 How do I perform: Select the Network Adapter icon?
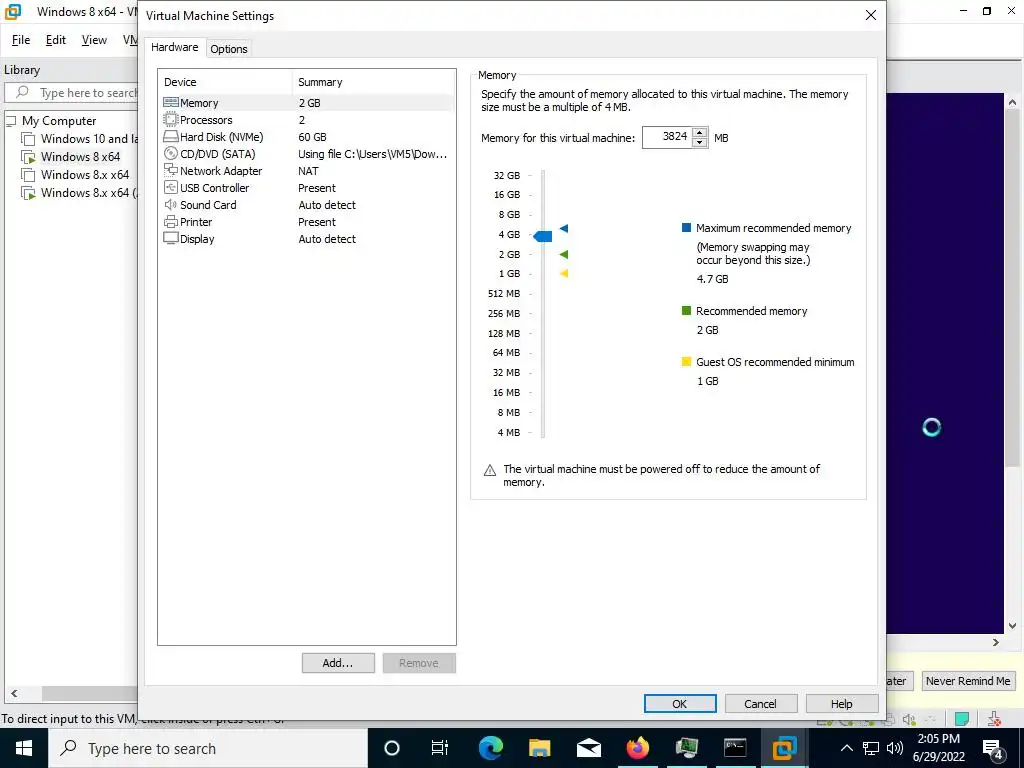[170, 170]
